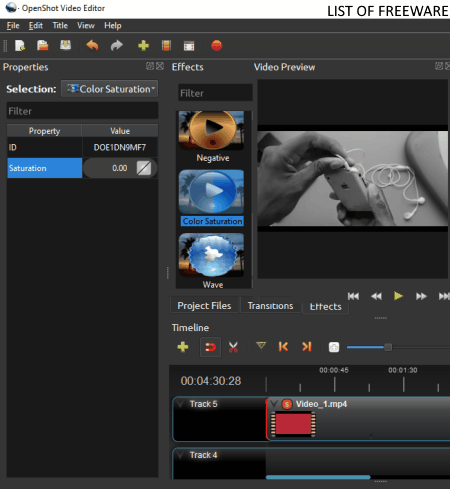Click the Property column header
450x489 pixels.
[x=44, y=131]
